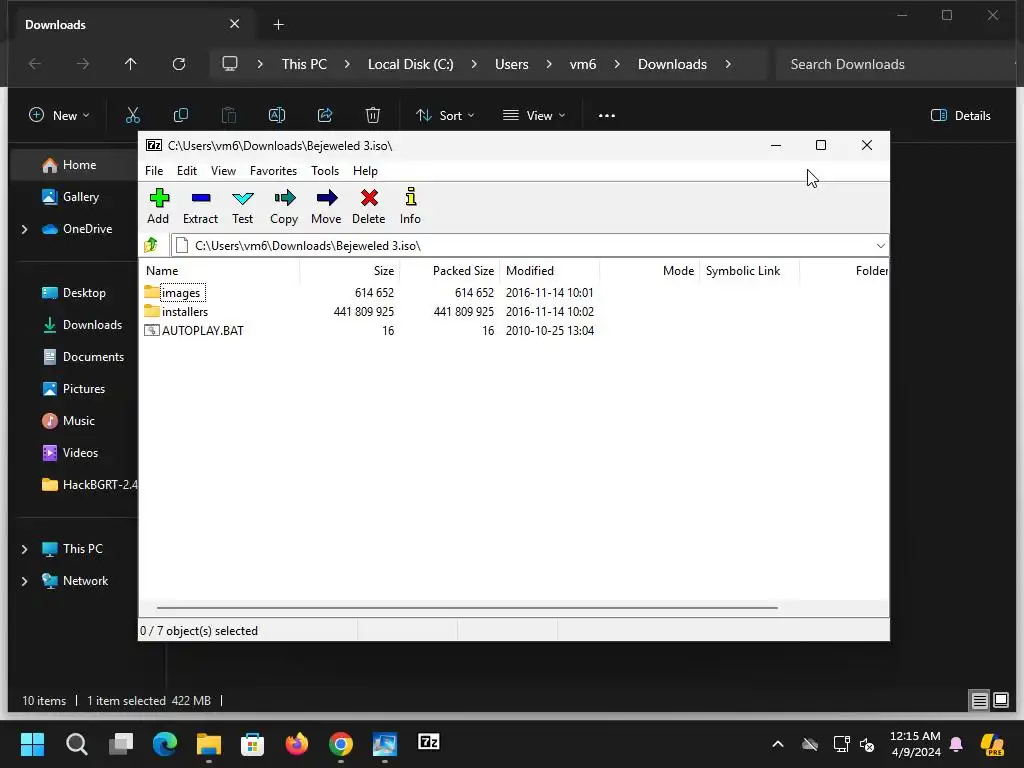Select the installers folder in 7-Zip

pyautogui.click(x=185, y=312)
